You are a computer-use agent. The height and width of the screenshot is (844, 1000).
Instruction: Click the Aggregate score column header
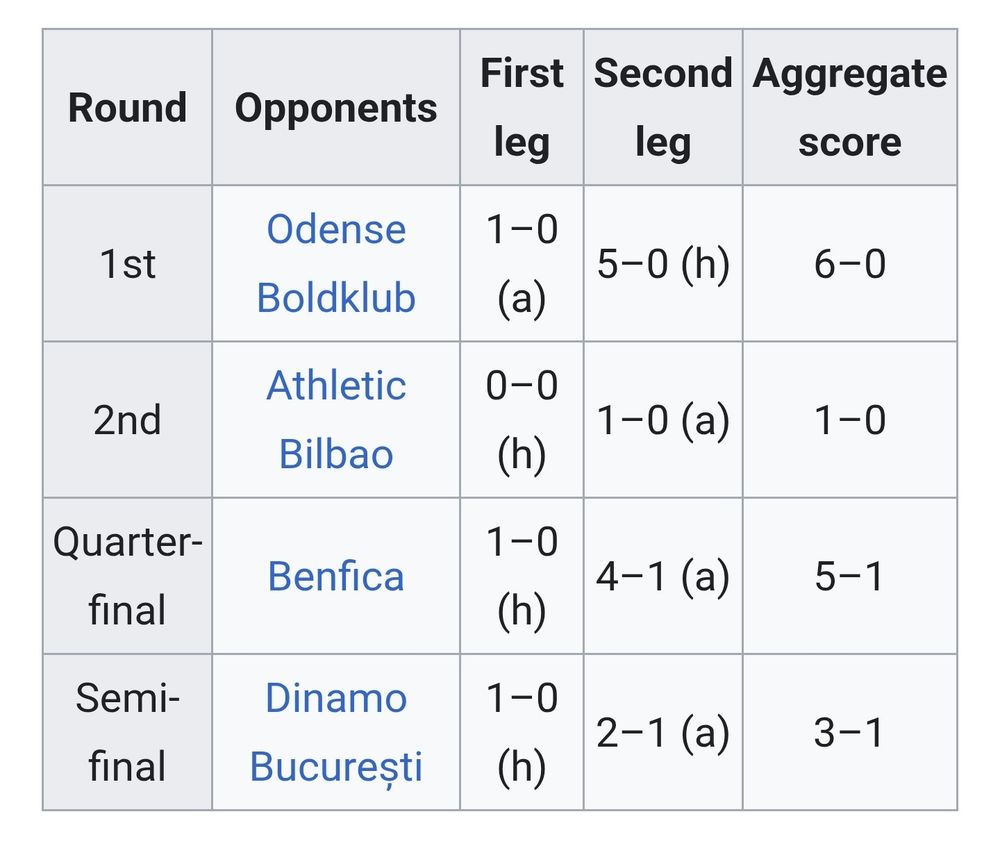[x=850, y=107]
